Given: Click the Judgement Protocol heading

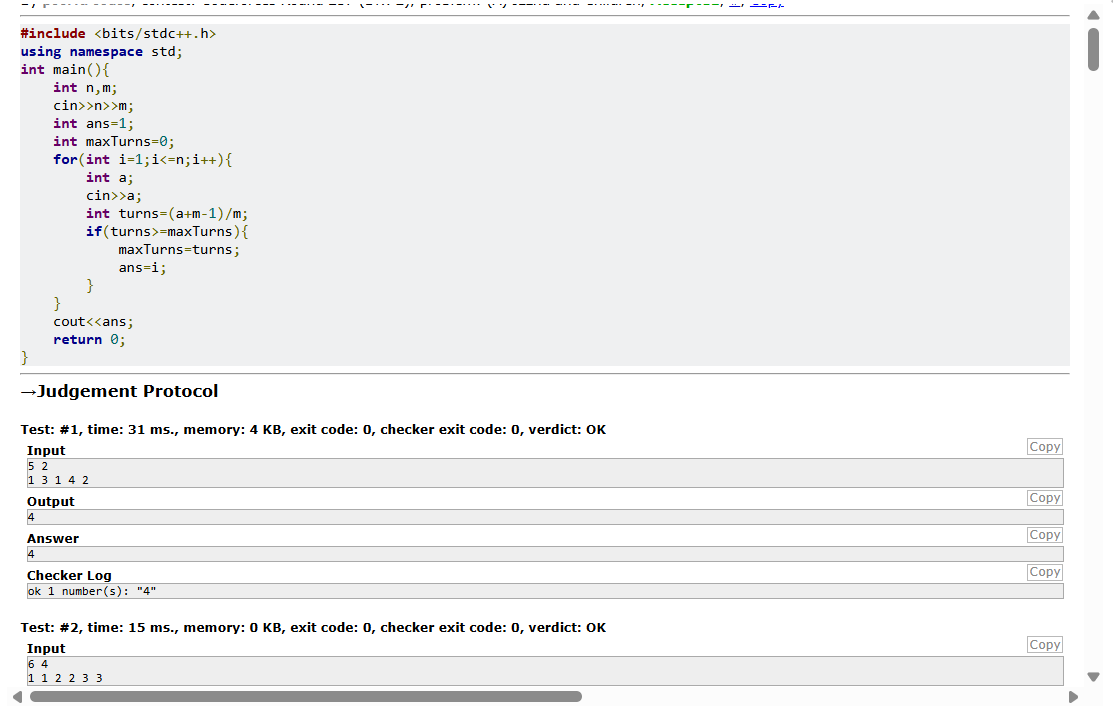Looking at the screenshot, I should tap(119, 391).
